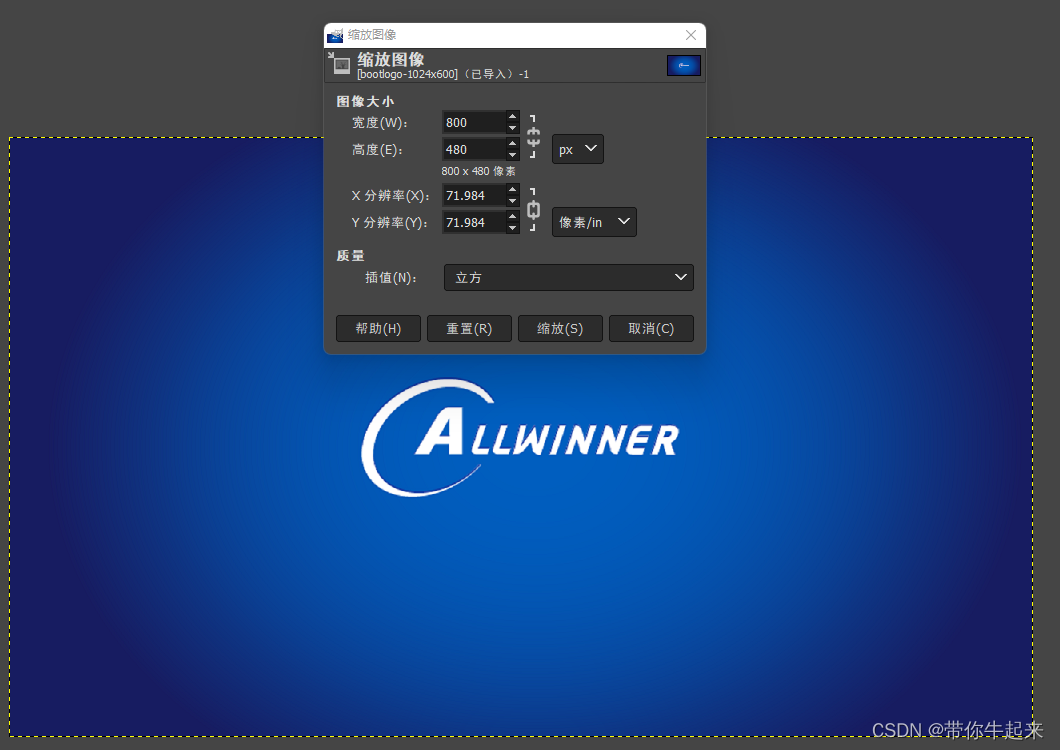Click the bootlogo-1024x600 file name text
The width and height of the screenshot is (1060, 750).
(408, 74)
